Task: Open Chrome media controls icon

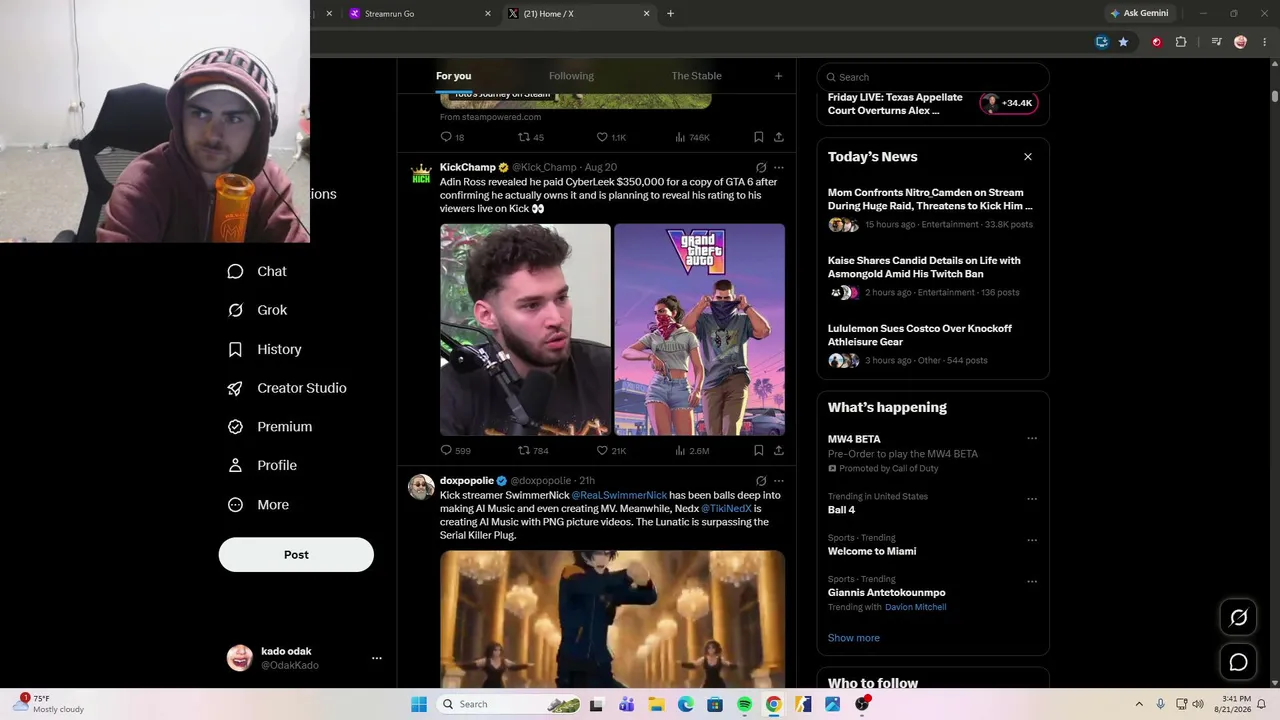Action: click(x=1216, y=42)
